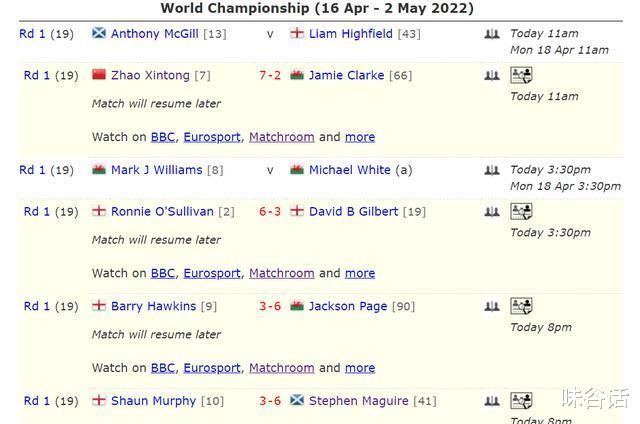
Task: View match details icon for Murphy v Maguire
Action: click(521, 401)
